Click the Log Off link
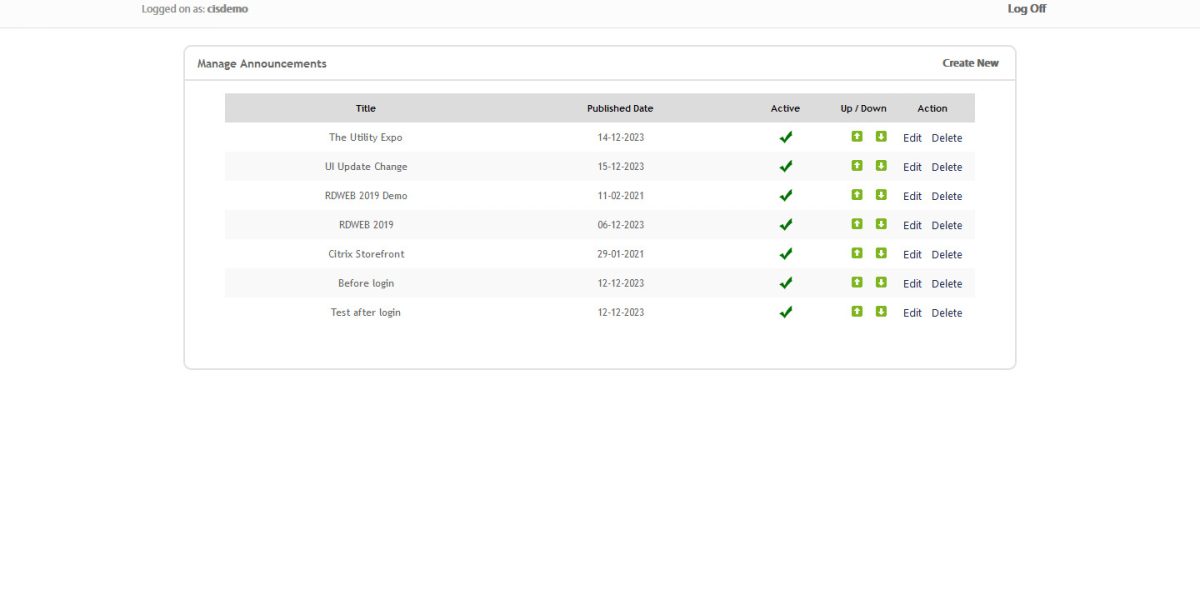 pos(1025,8)
